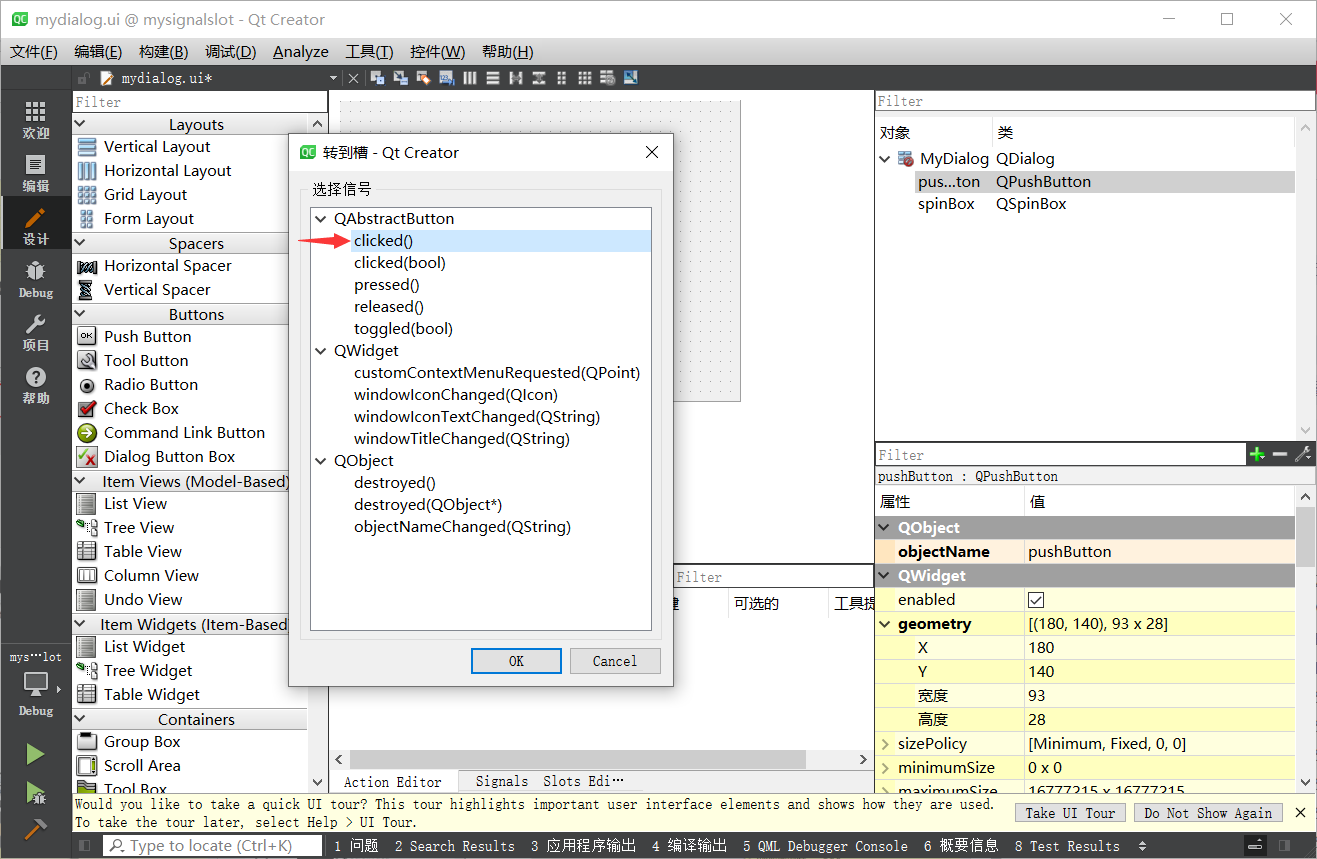Click the Take UI Tour button
This screenshot has width=1317, height=859.
coord(1070,813)
